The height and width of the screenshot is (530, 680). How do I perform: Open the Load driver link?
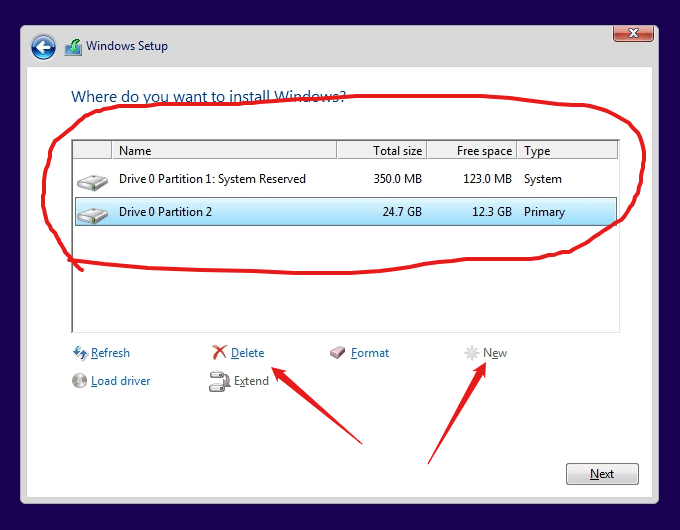121,381
